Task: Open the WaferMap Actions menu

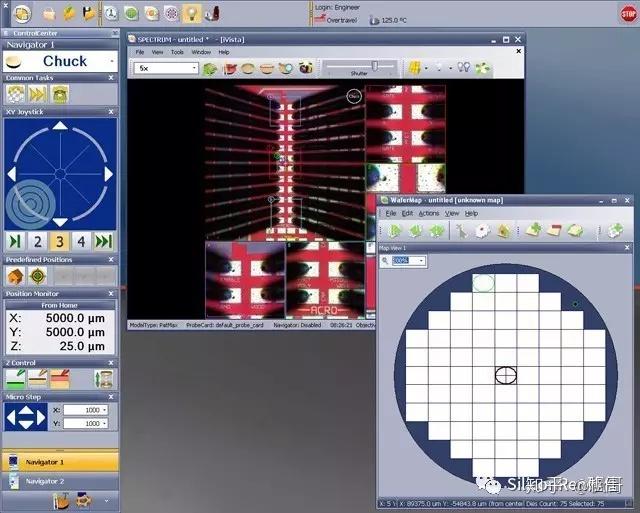Action: coord(429,213)
